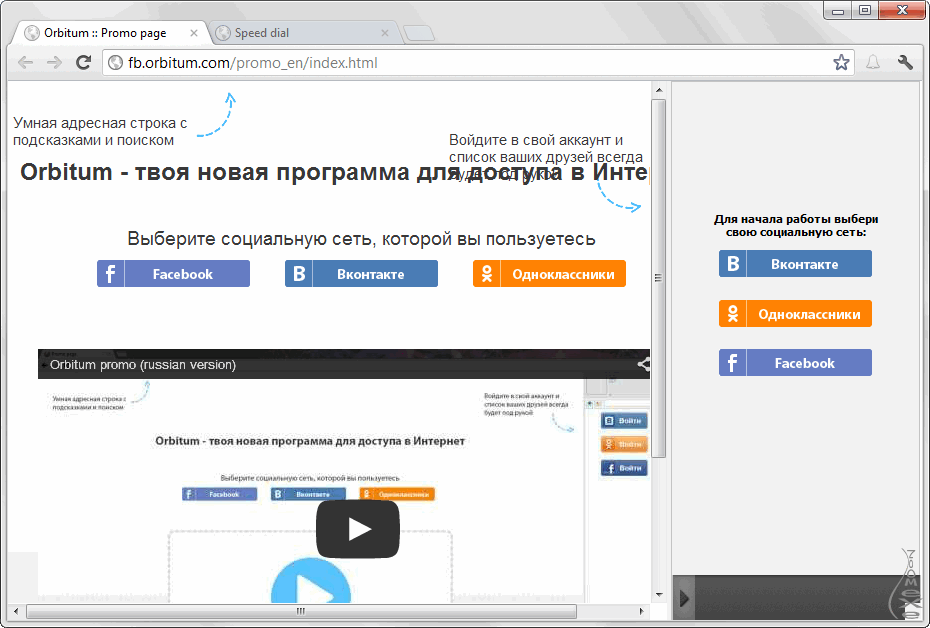Select Вконтакте in the right sidebar
Image resolution: width=930 pixels, height=628 pixels.
pos(795,264)
